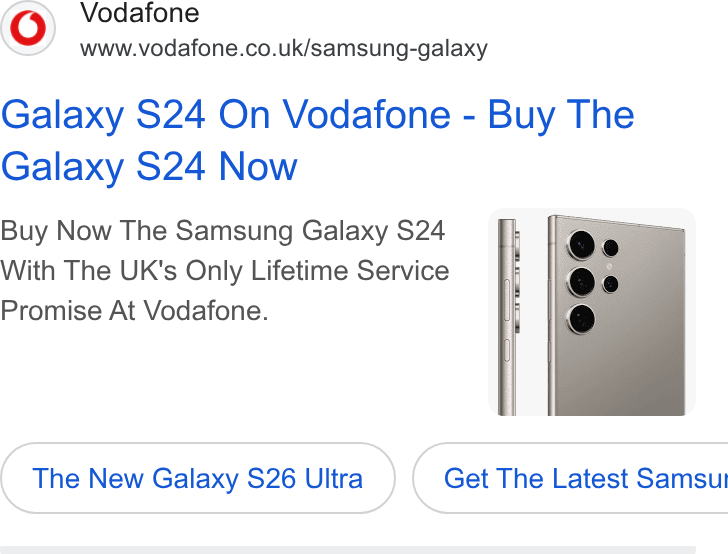Open the Get The Latest Samsung chip

(570, 478)
